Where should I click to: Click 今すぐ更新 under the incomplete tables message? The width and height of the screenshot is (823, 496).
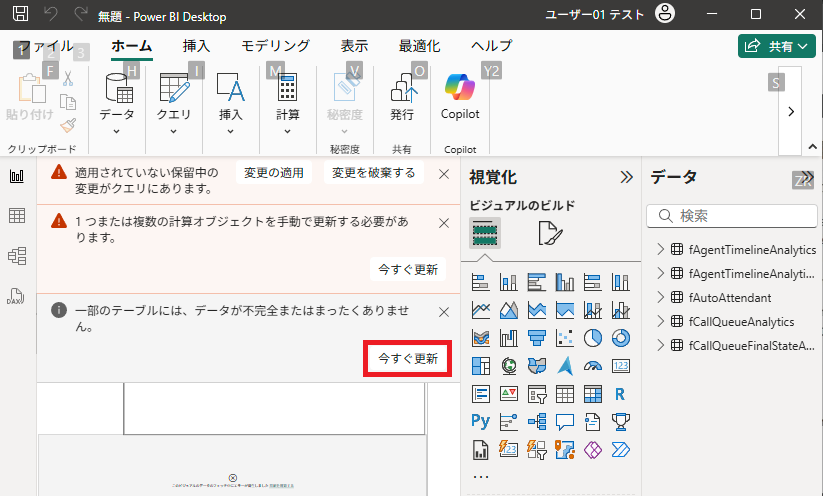pos(408,358)
